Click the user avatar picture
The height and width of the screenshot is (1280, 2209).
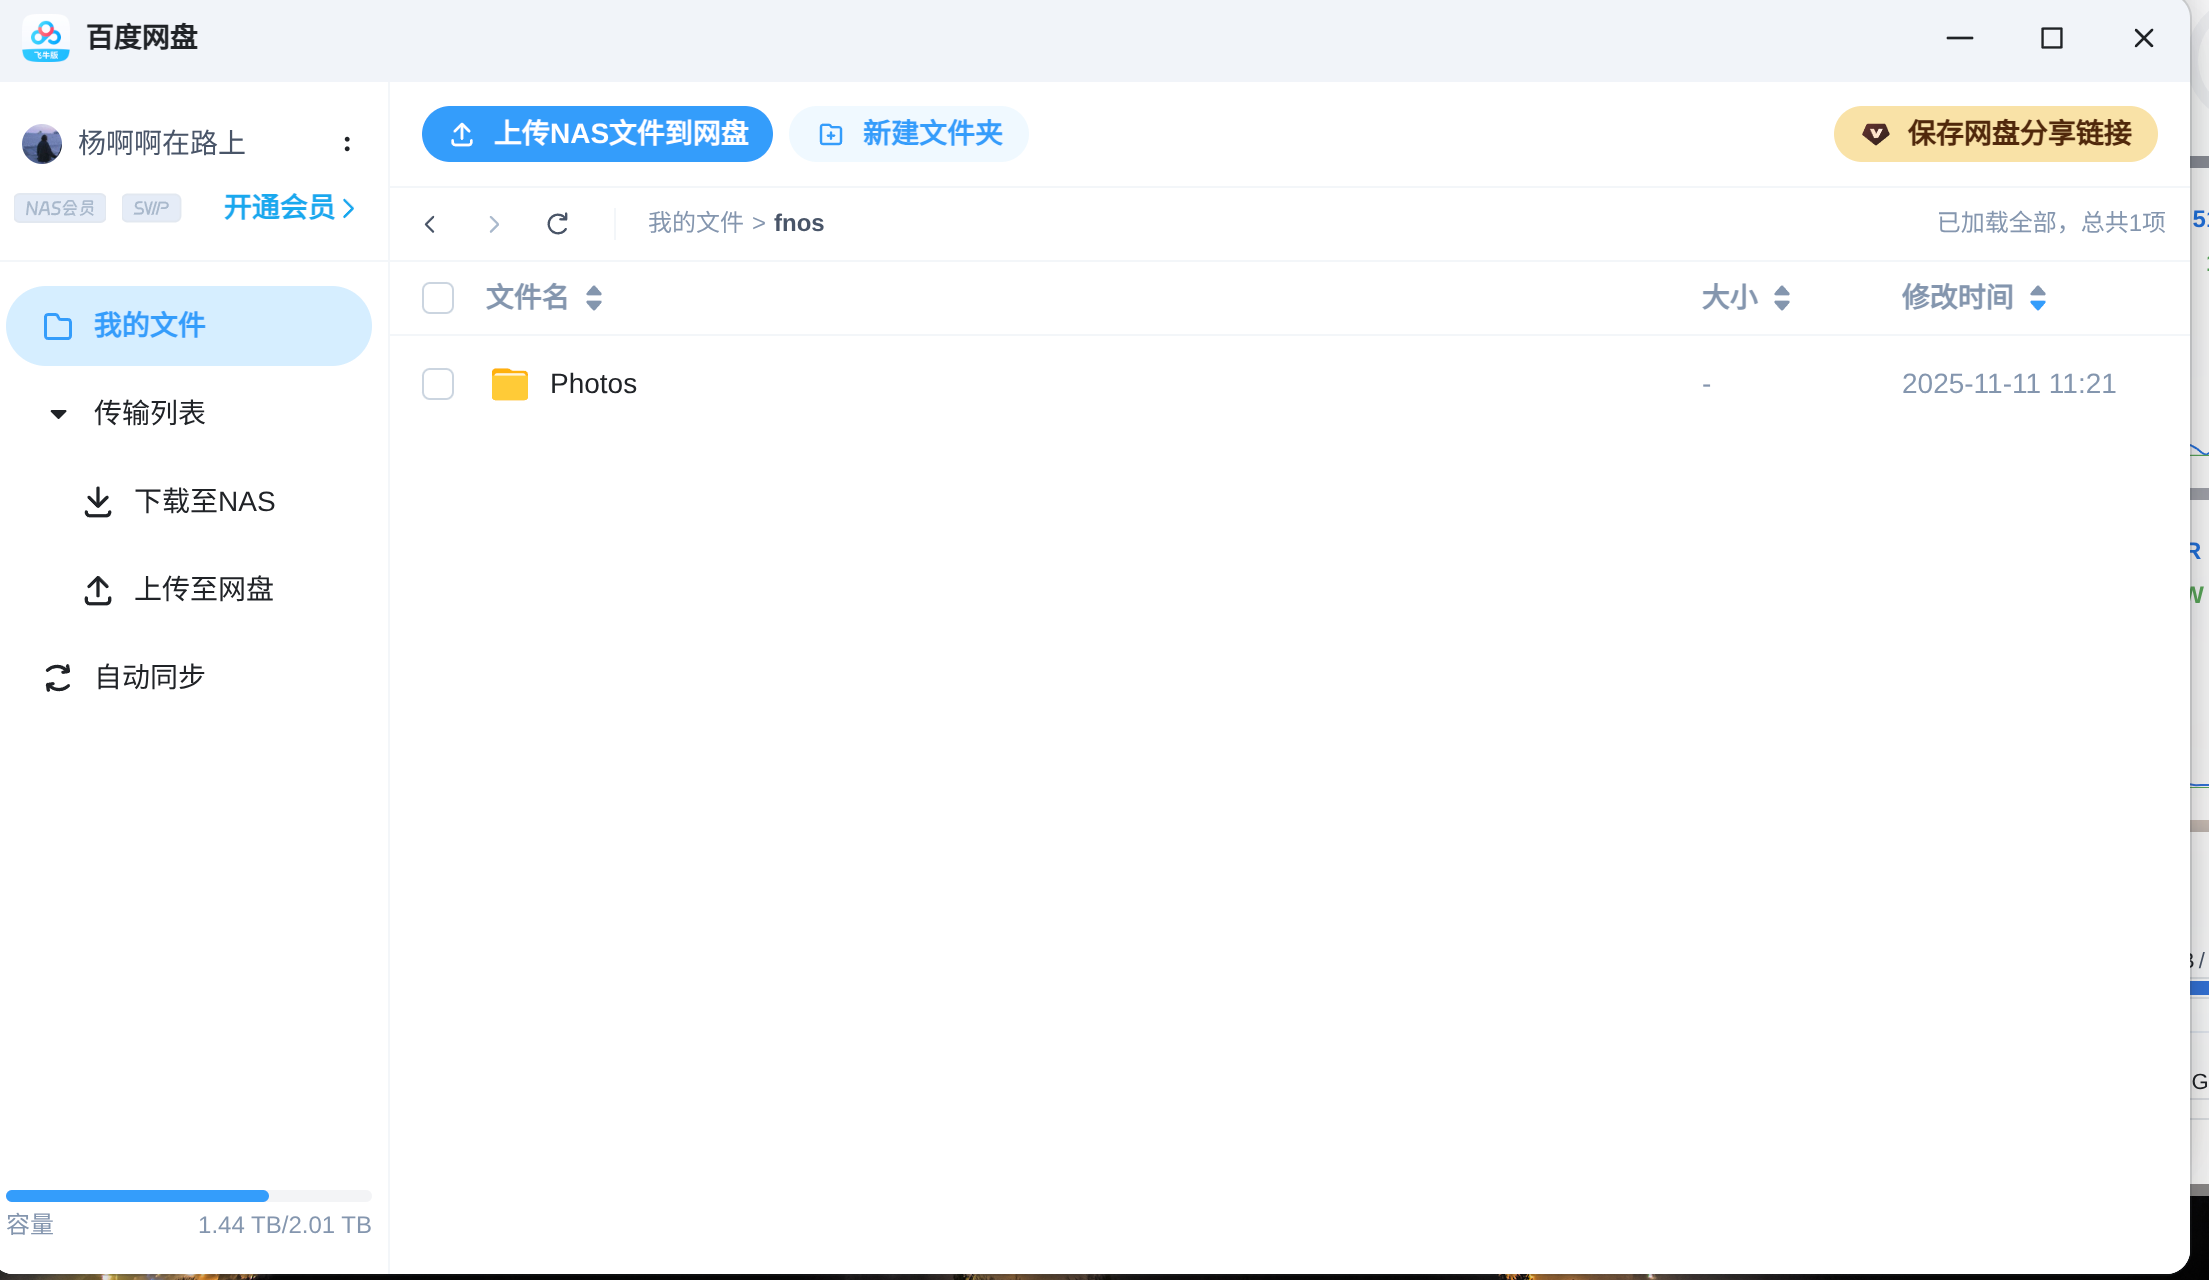coord(42,144)
